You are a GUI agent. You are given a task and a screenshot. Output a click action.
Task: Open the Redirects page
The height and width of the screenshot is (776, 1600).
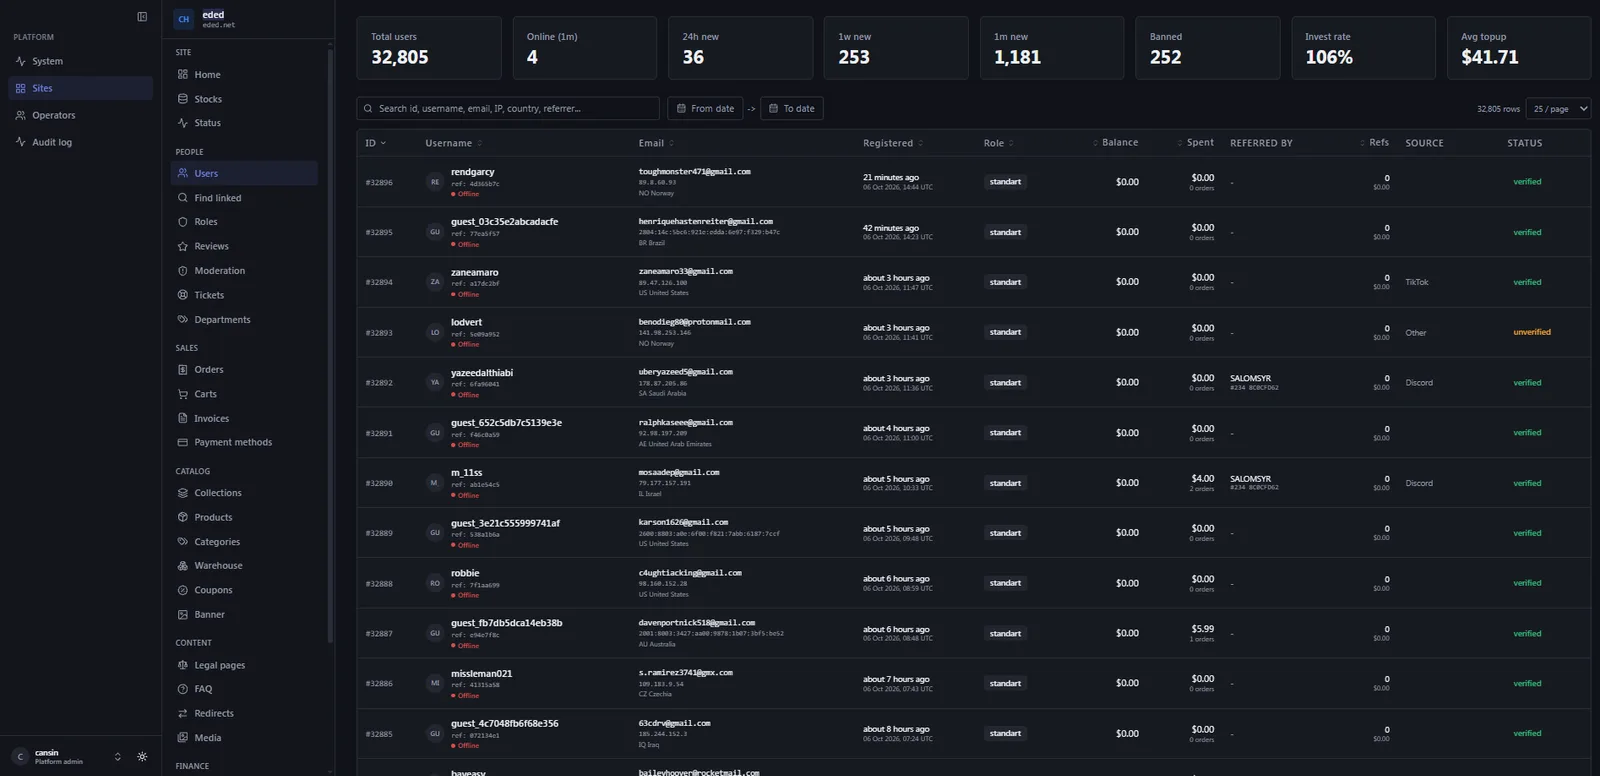(244, 713)
